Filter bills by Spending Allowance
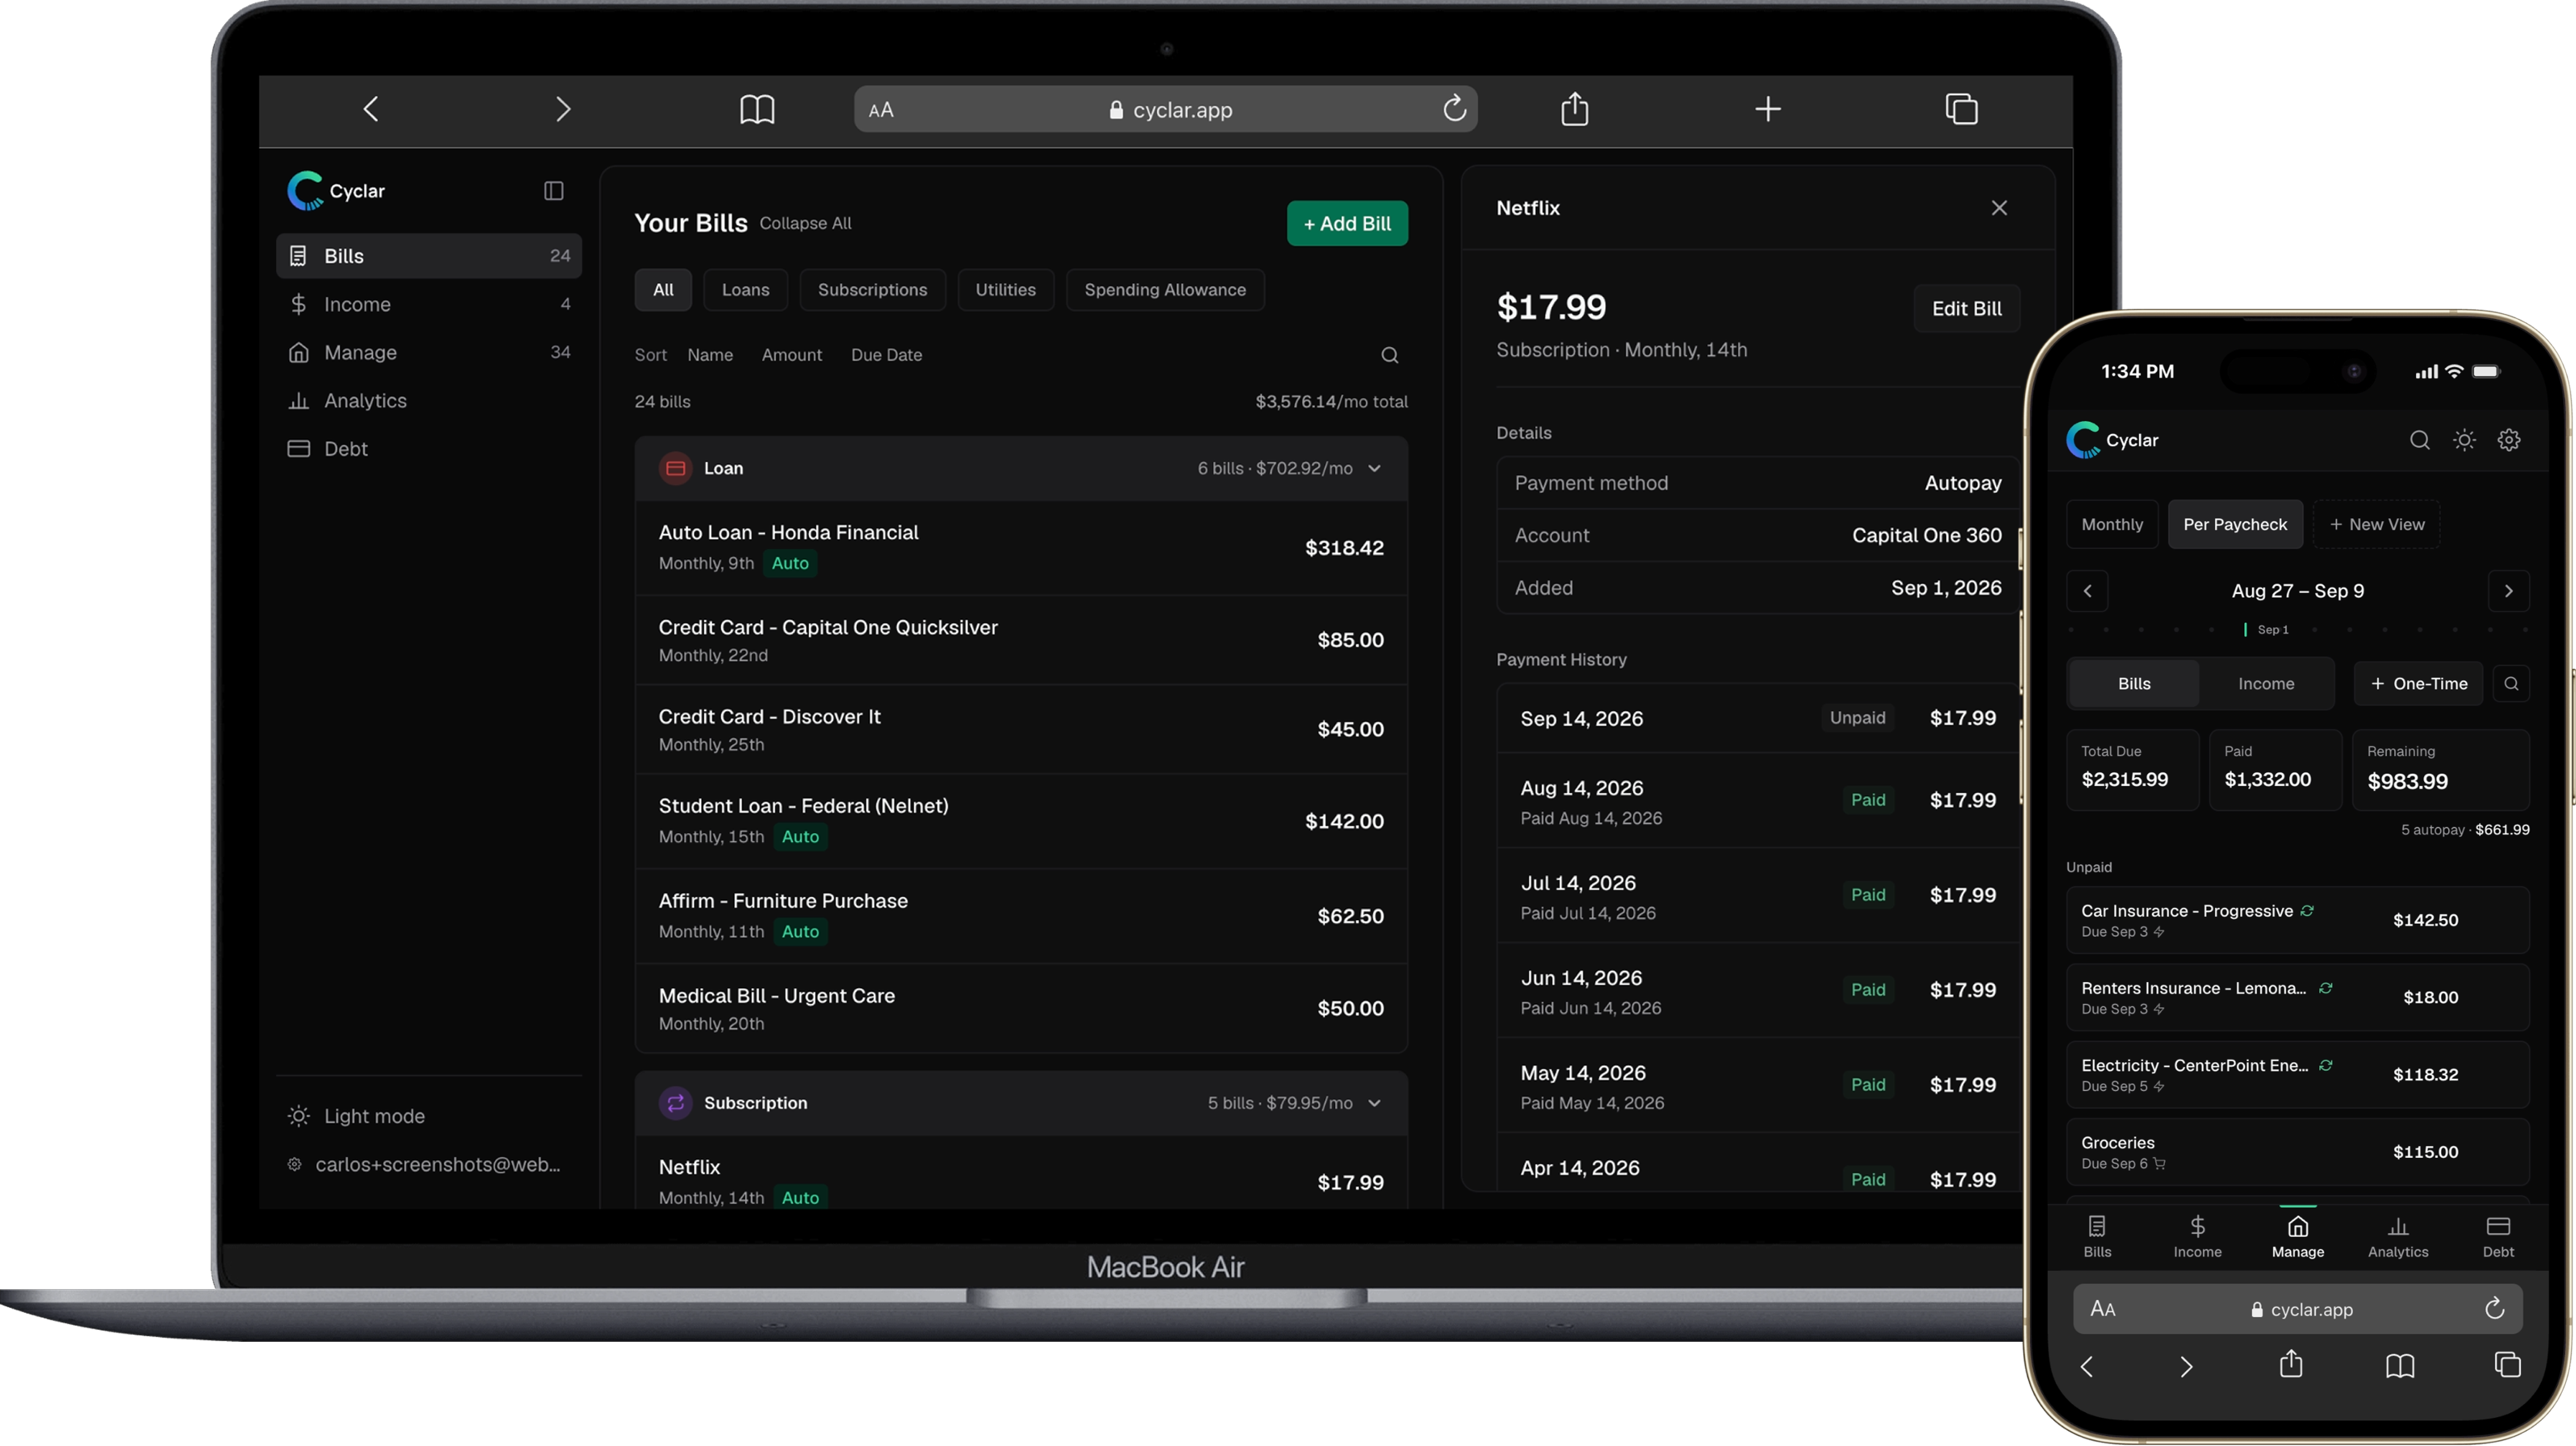 [1164, 290]
